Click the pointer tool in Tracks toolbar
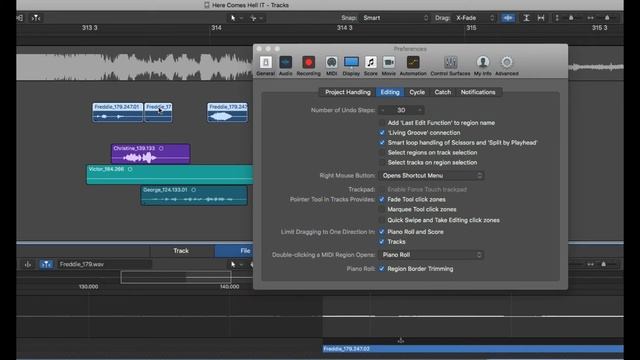The image size is (640, 360). pos(233,18)
